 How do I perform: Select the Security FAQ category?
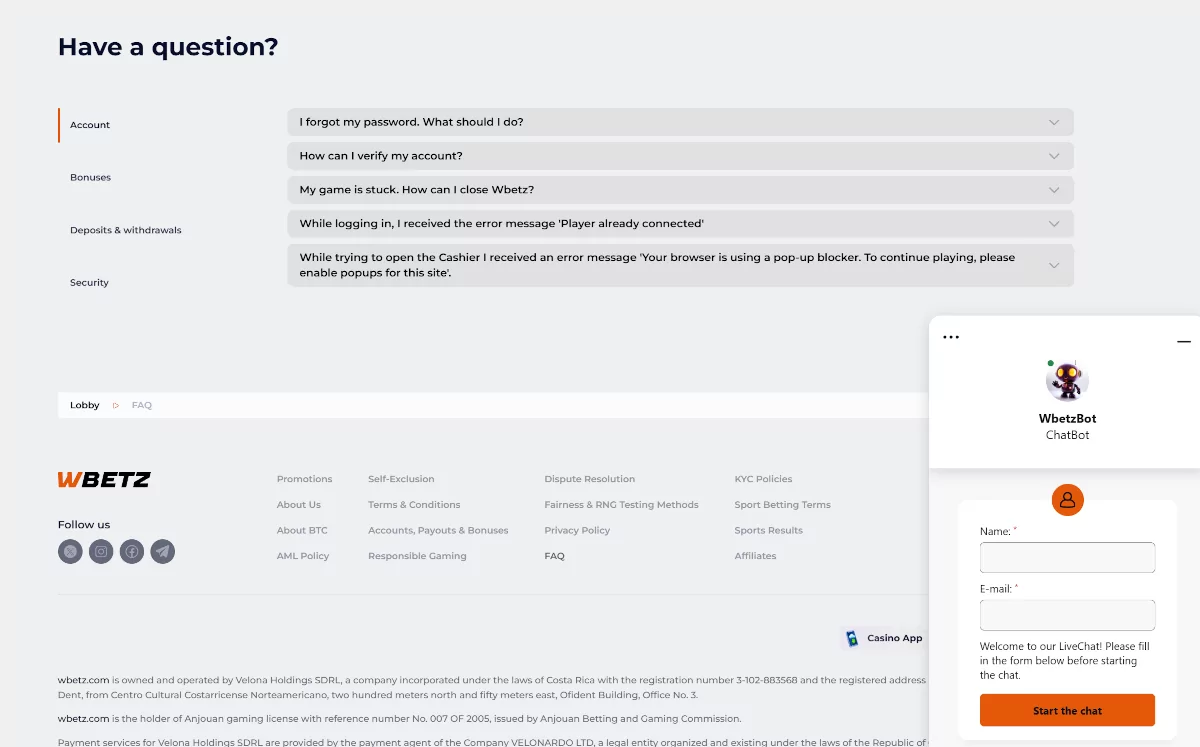tap(89, 283)
